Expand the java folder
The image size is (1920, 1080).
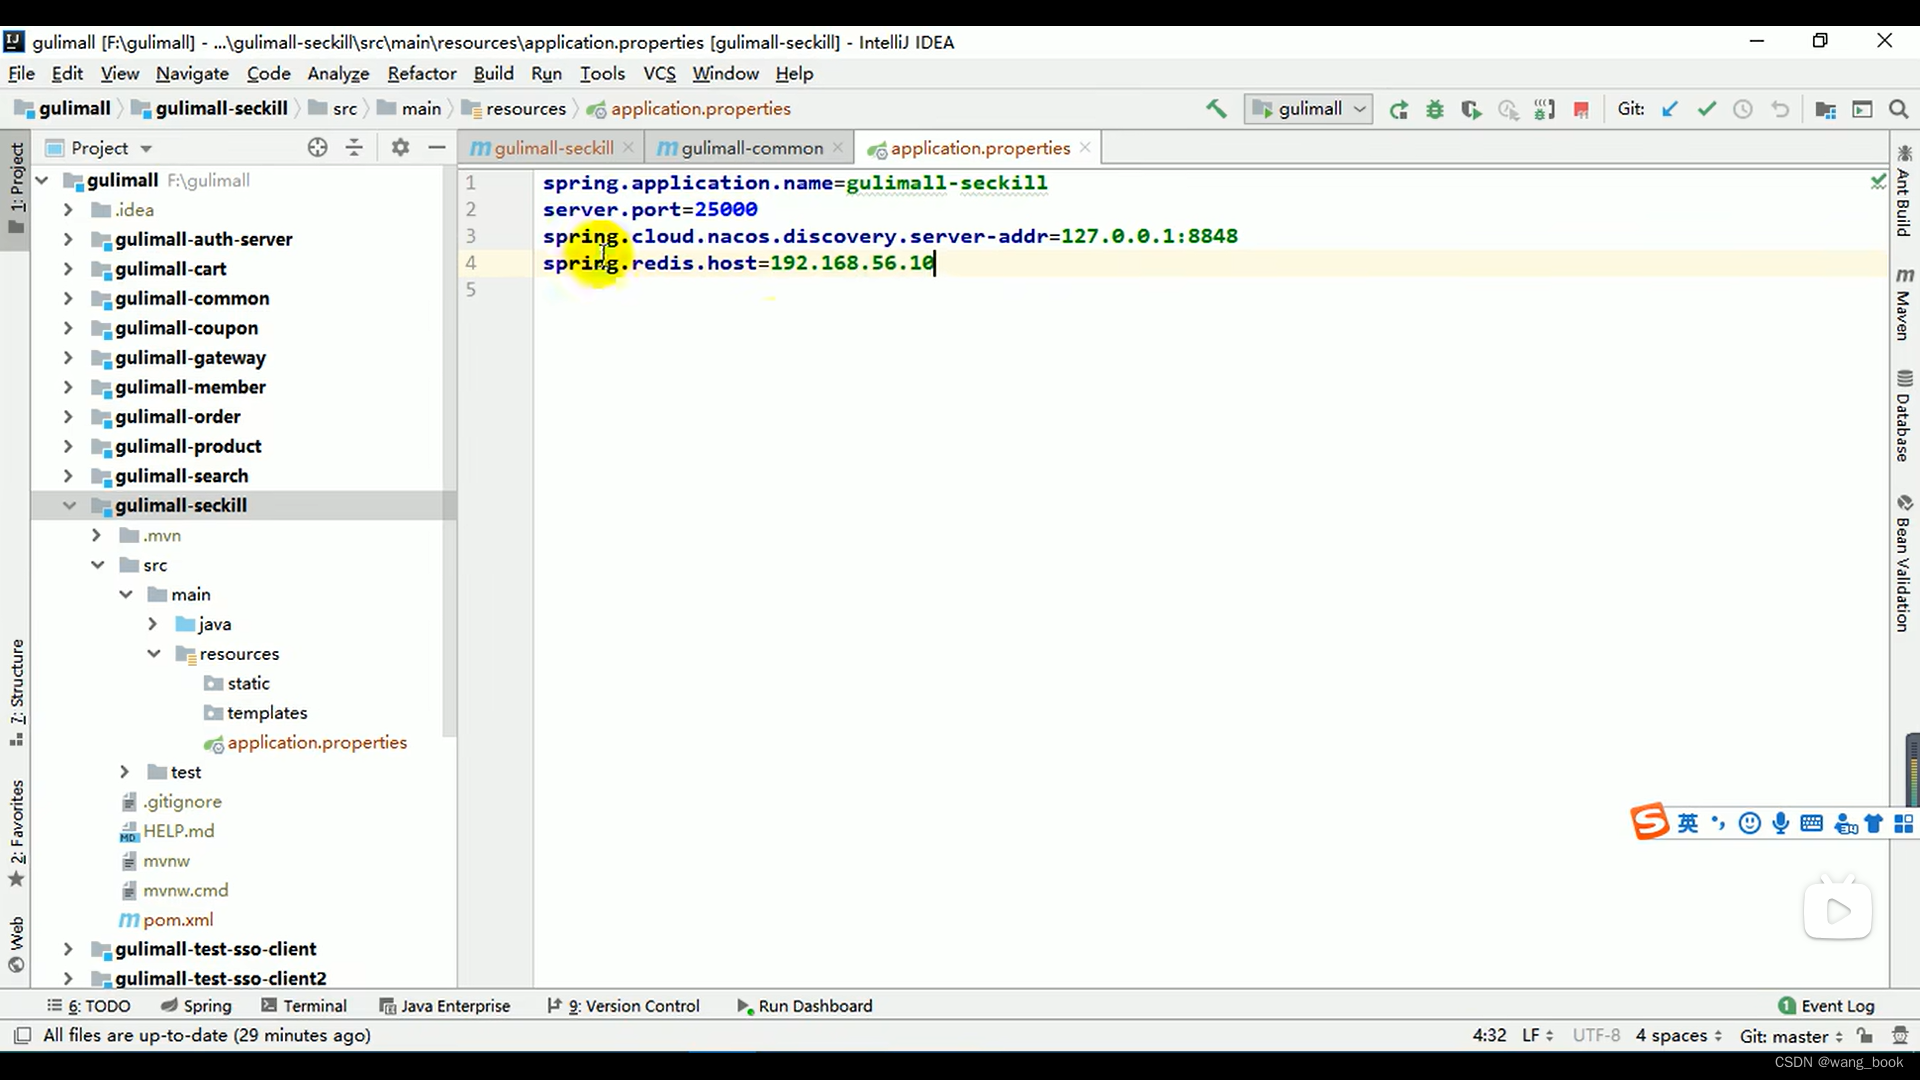[x=152, y=624]
